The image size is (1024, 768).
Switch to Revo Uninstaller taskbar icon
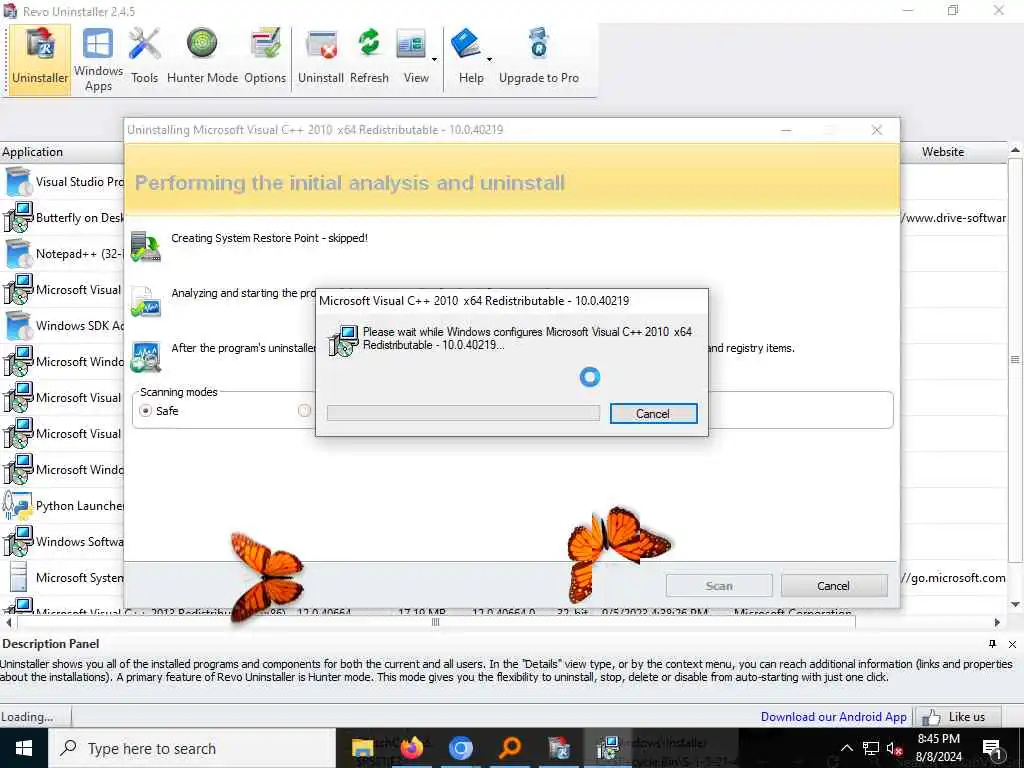coord(559,748)
